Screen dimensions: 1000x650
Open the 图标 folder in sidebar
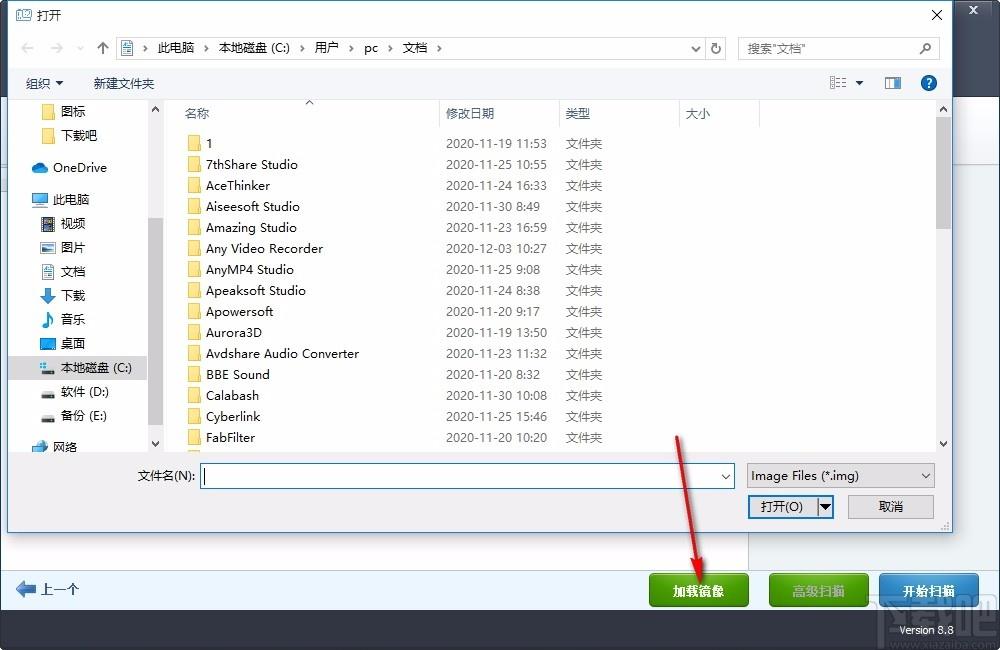click(63, 112)
